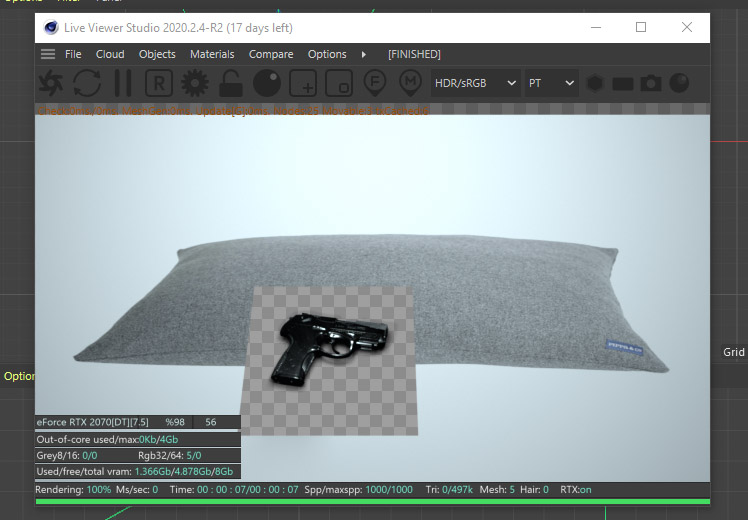Viewport: 748px width, 520px height.
Task: Click the pistol image in the render
Action: click(x=330, y=348)
